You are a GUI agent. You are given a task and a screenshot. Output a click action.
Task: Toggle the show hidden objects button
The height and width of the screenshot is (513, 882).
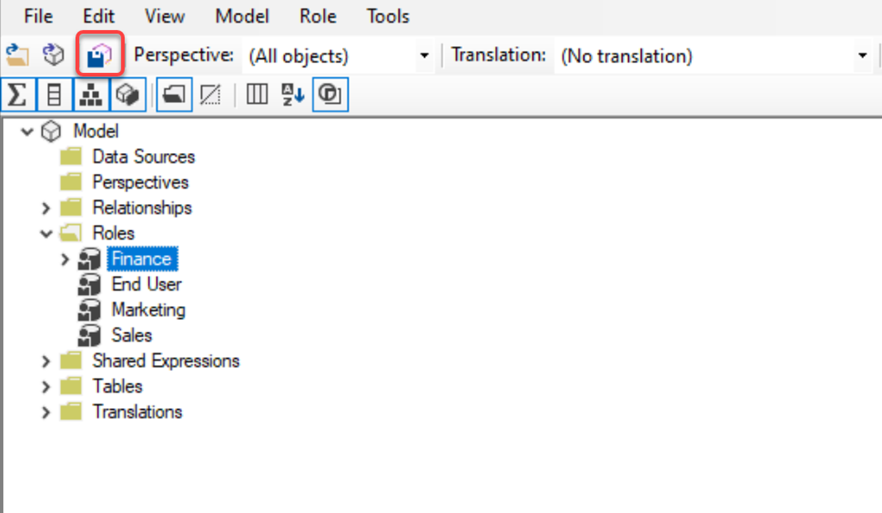tap(210, 95)
